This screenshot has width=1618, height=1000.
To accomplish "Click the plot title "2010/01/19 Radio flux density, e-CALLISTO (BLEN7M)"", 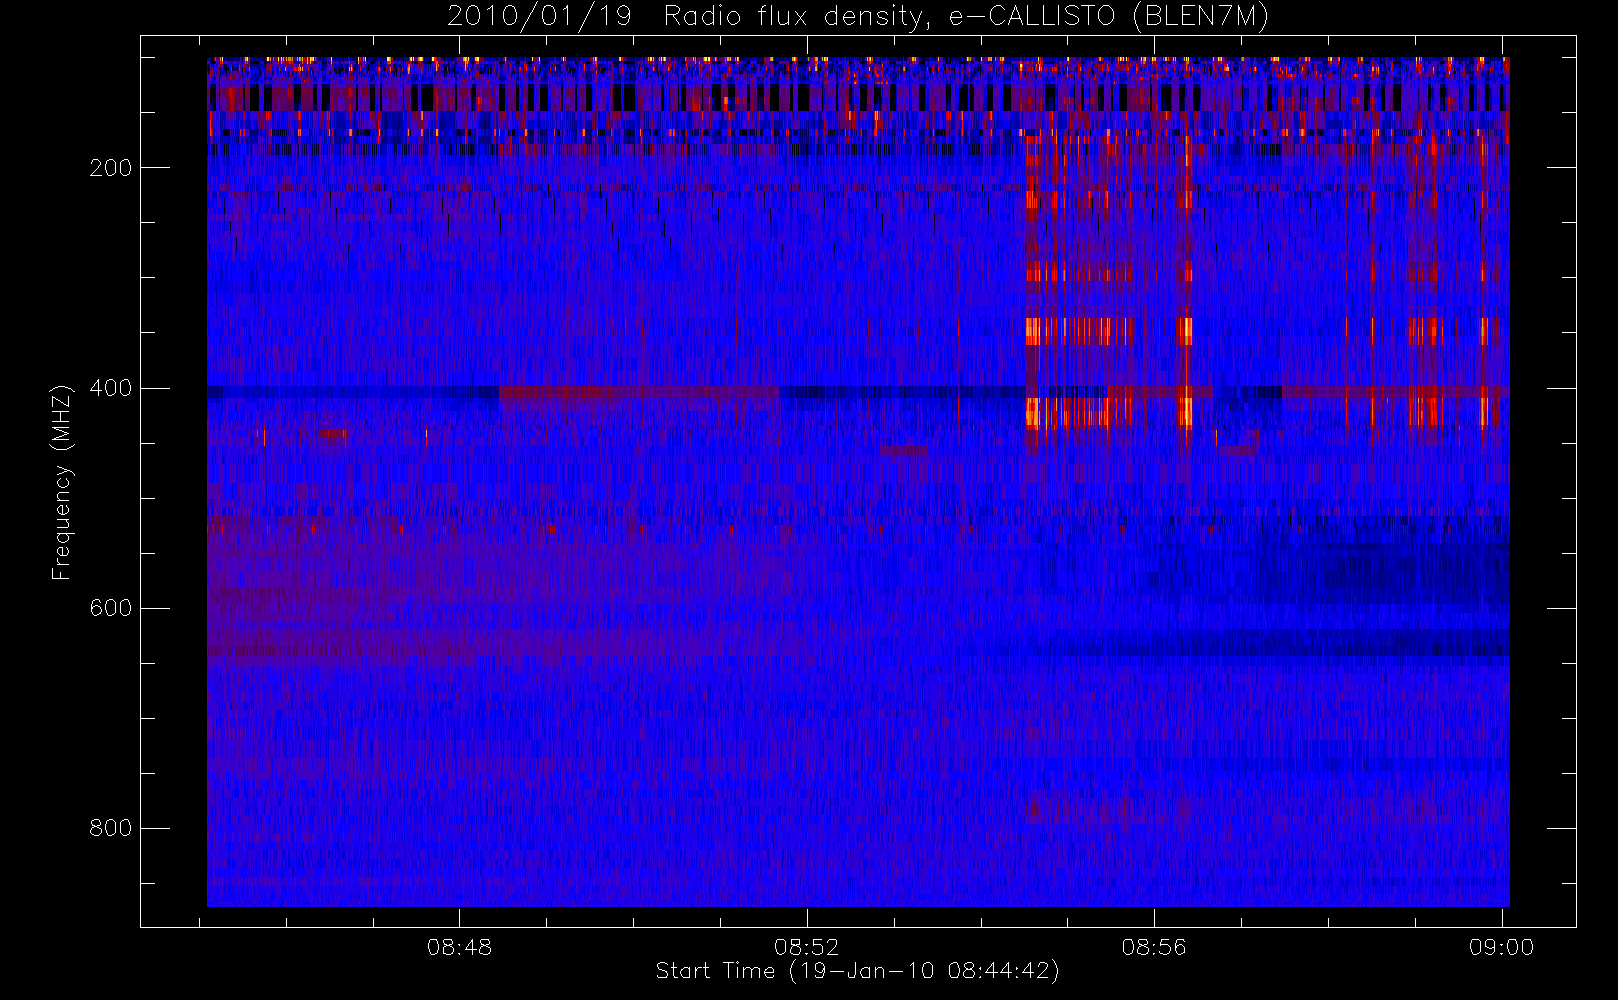I will tap(858, 17).
